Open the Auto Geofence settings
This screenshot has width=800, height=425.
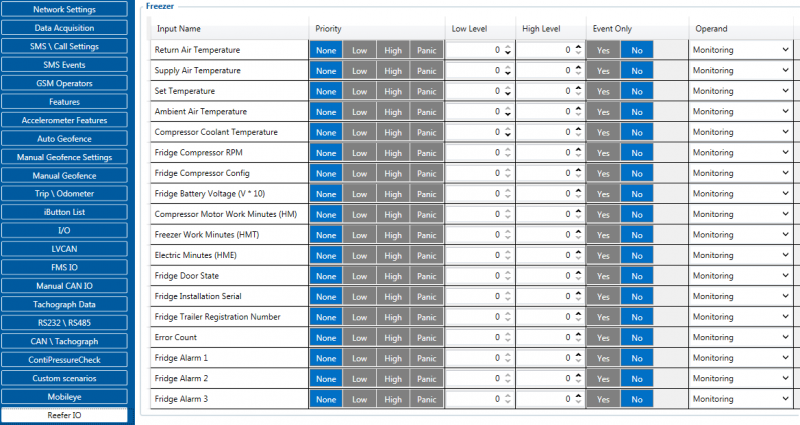click(x=64, y=139)
